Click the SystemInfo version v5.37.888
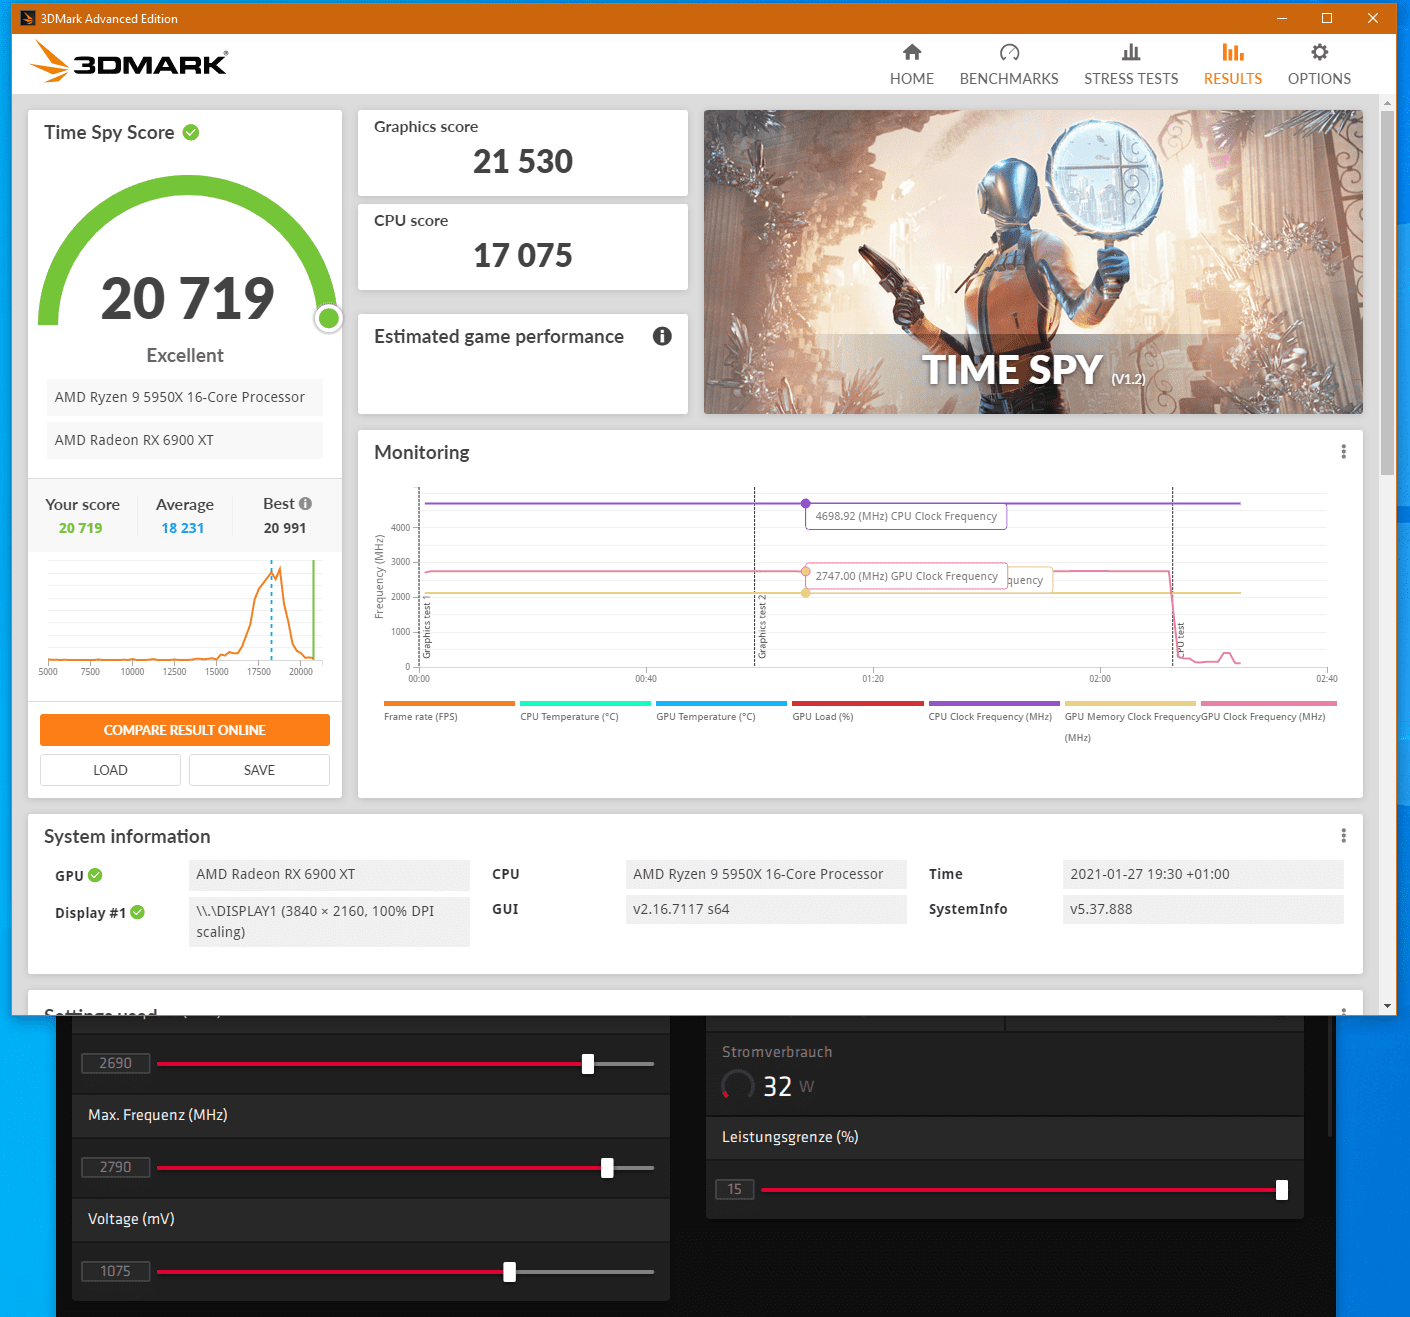This screenshot has height=1317, width=1410. click(x=1203, y=909)
